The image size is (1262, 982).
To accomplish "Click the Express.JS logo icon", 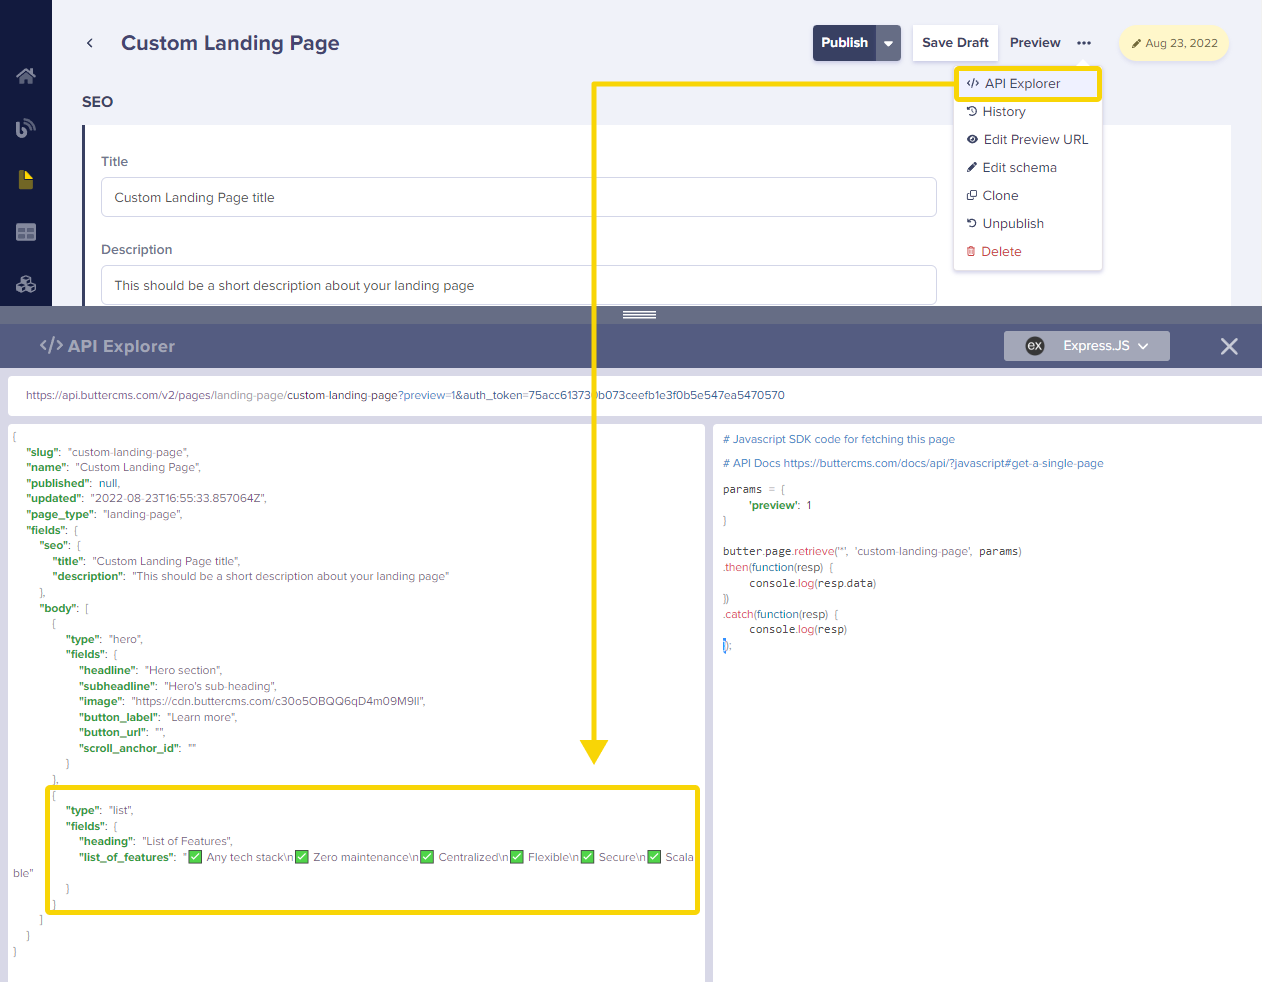I will [1035, 346].
